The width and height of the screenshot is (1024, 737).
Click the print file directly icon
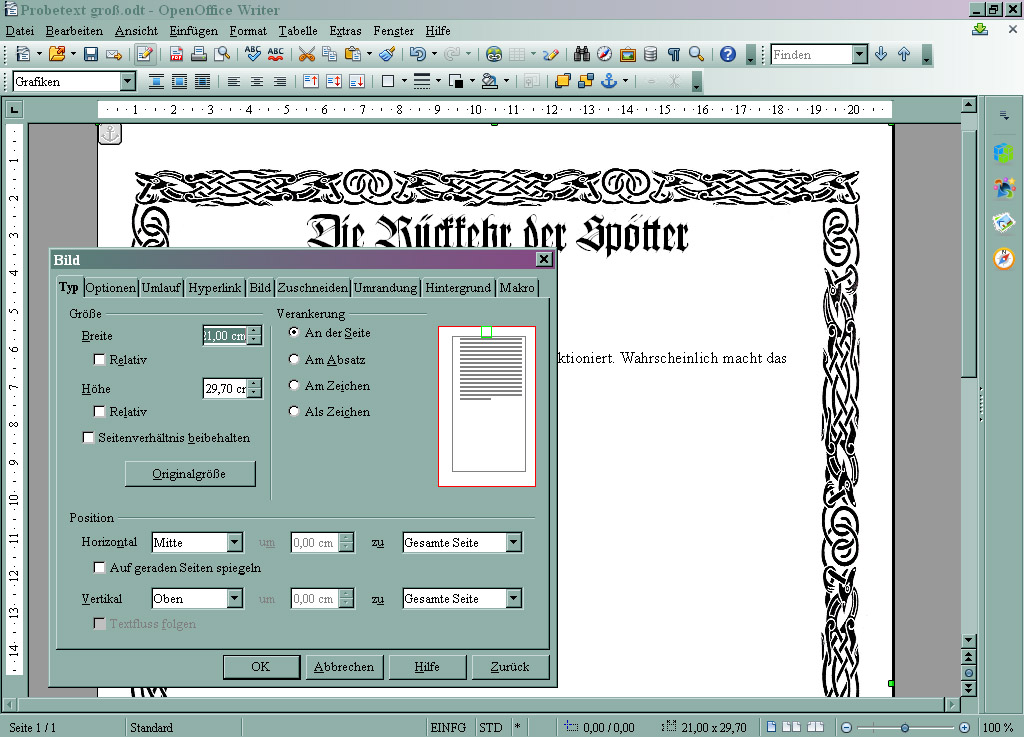click(198, 54)
